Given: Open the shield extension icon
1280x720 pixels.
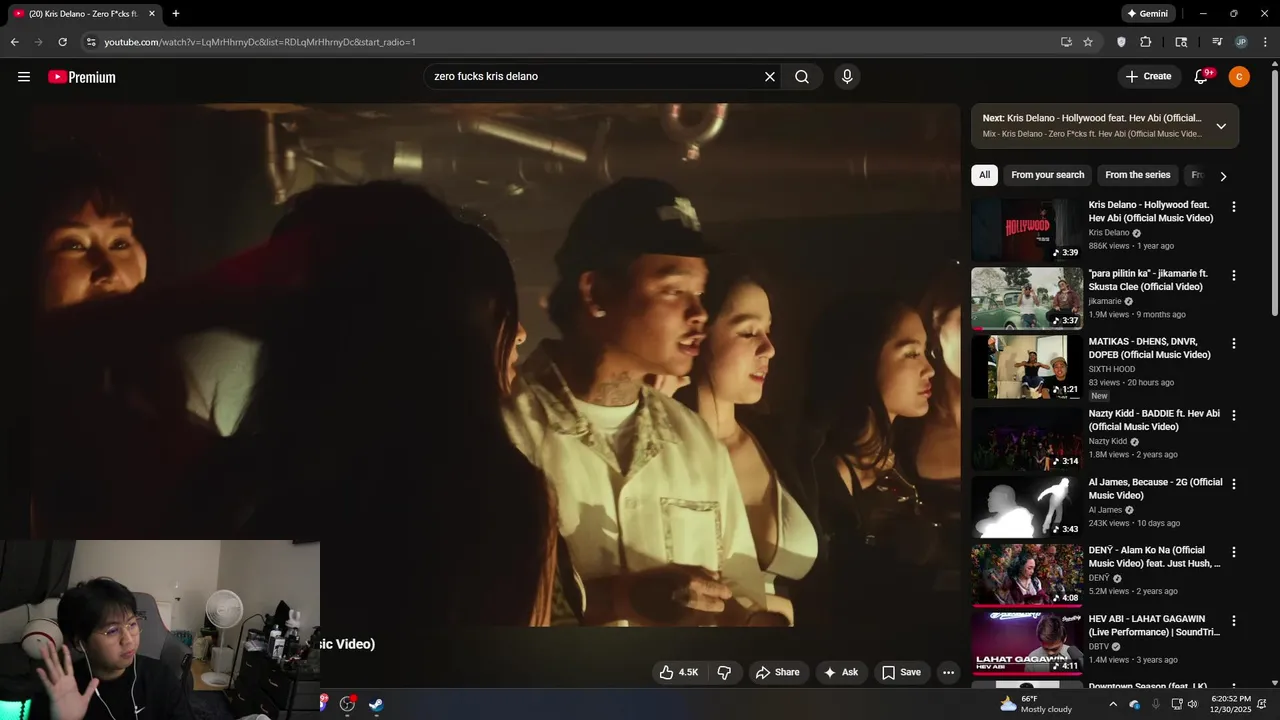Looking at the screenshot, I should (x=1121, y=42).
